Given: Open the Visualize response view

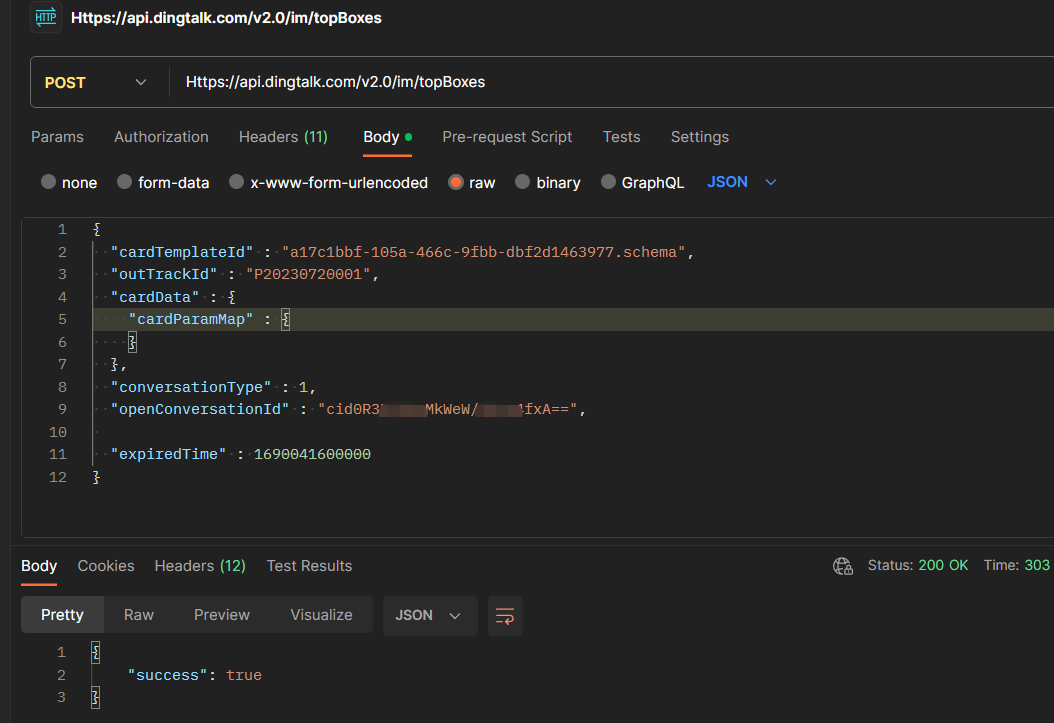Looking at the screenshot, I should 321,615.
